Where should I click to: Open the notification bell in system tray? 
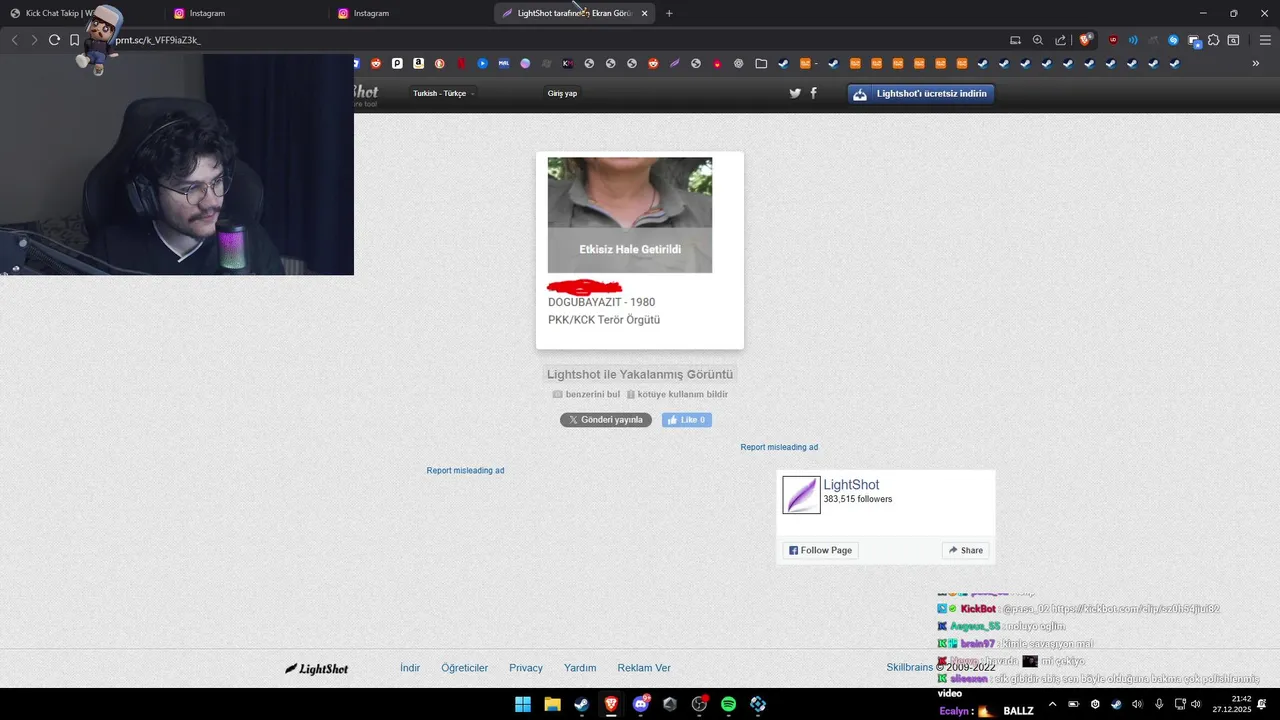click(1263, 704)
